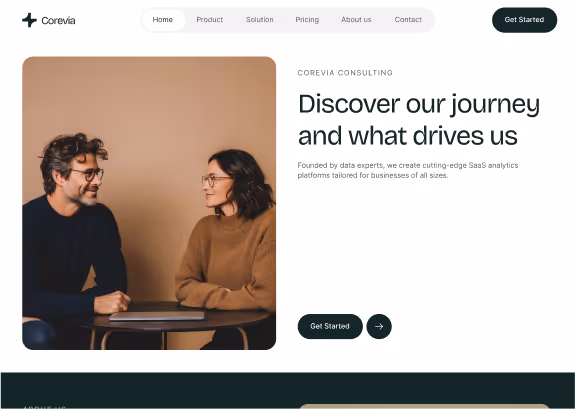Click the navigation pill background bar

288,20
